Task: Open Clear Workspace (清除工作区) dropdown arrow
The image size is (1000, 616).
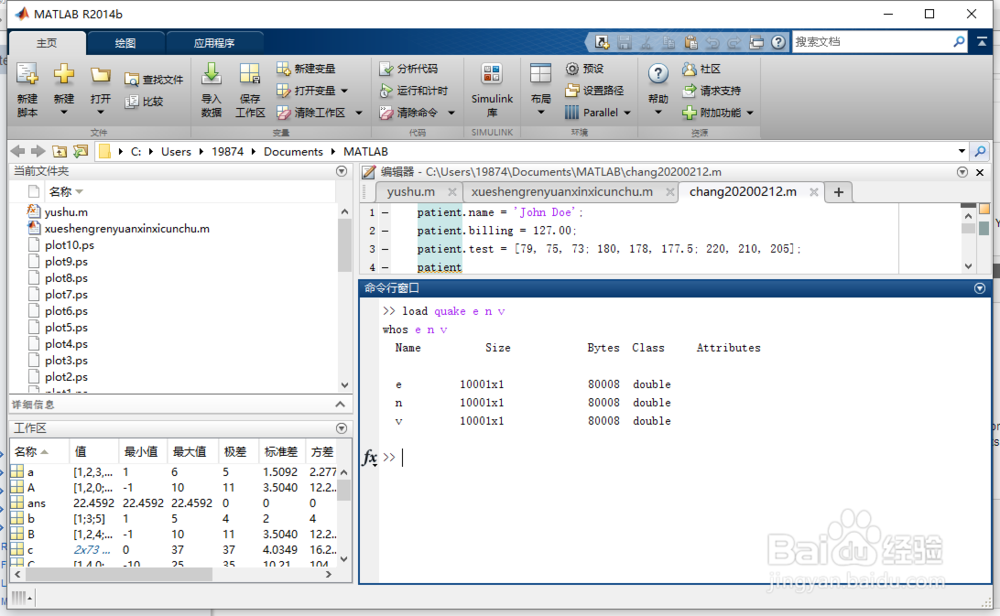Action: tap(359, 113)
